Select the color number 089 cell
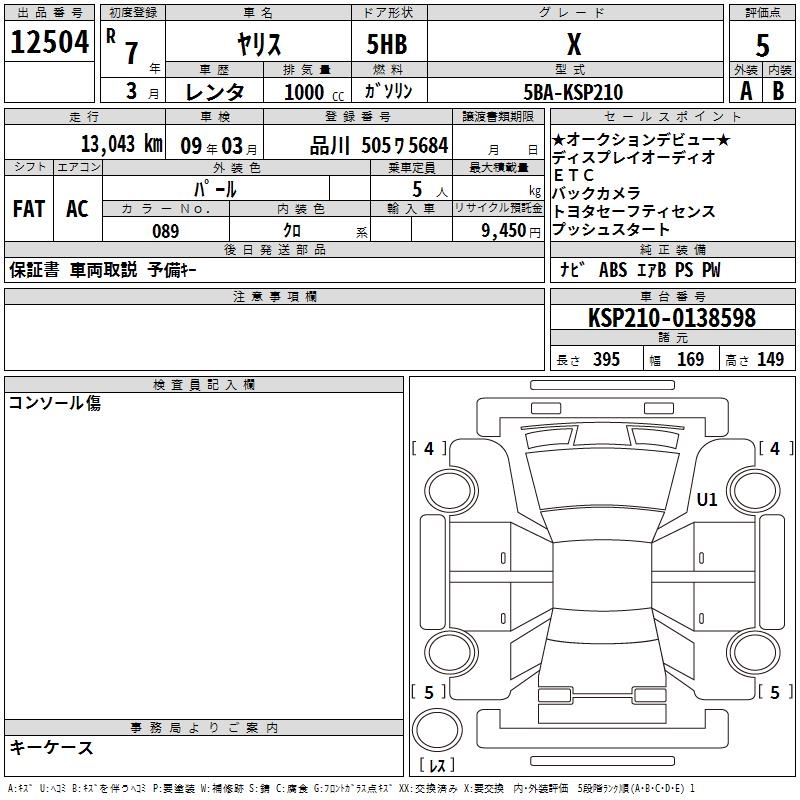 166,230
